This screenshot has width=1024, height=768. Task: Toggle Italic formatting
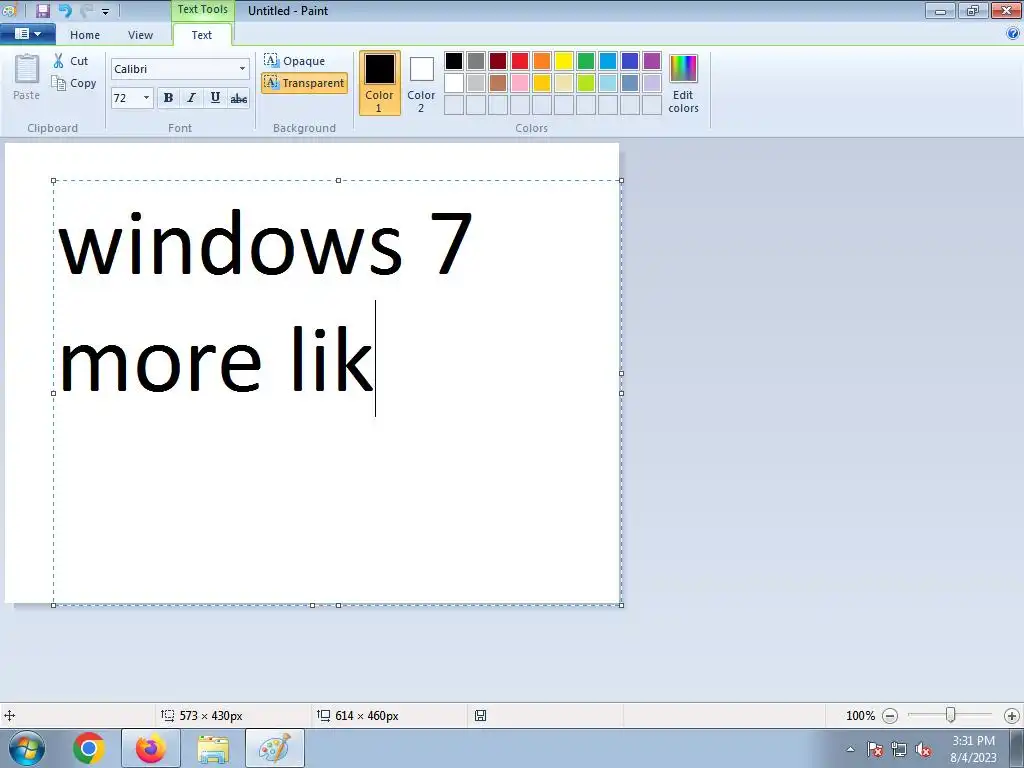(x=191, y=98)
